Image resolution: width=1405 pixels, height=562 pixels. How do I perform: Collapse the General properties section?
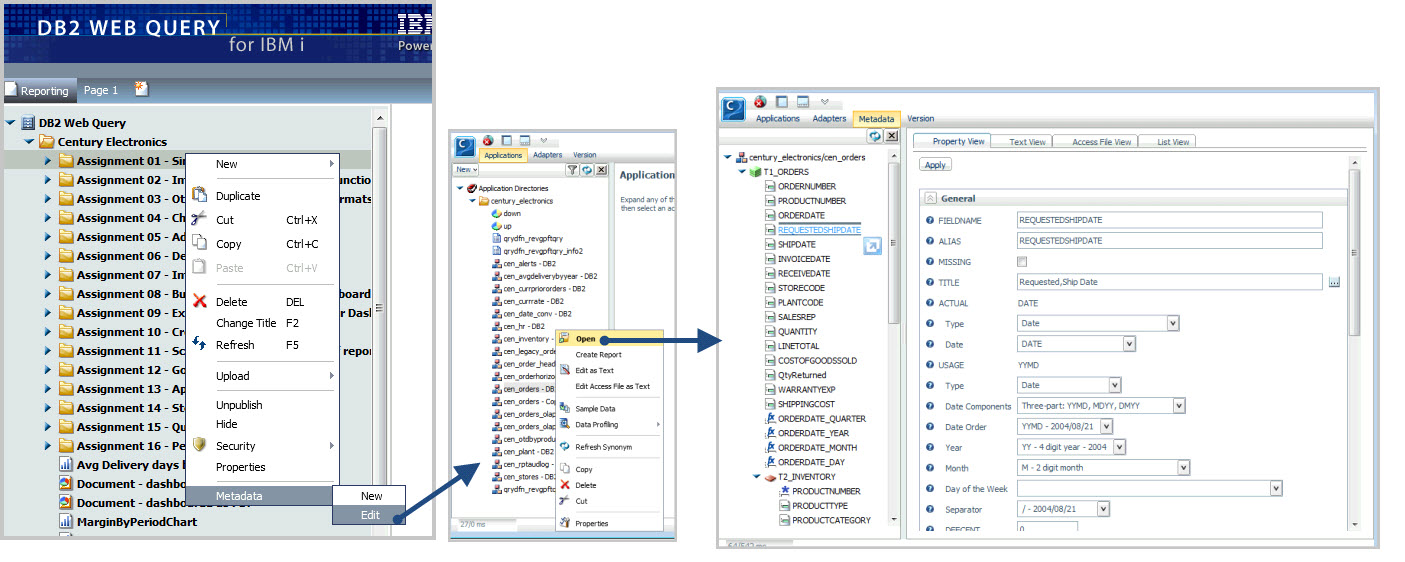coord(930,198)
